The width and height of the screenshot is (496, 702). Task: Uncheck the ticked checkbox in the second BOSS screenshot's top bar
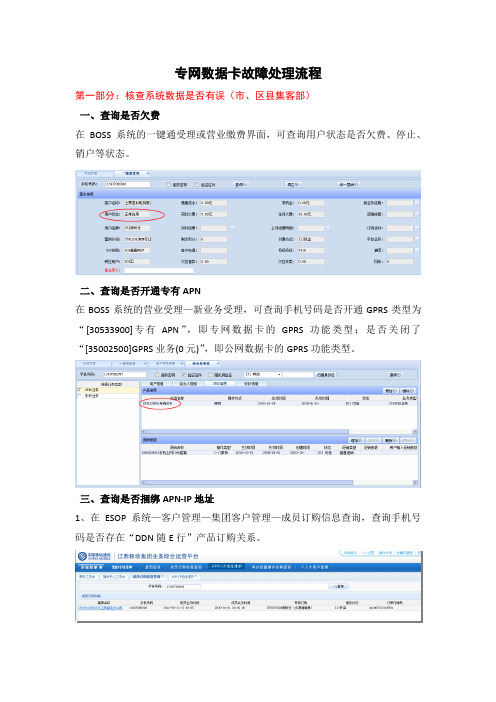(x=184, y=375)
